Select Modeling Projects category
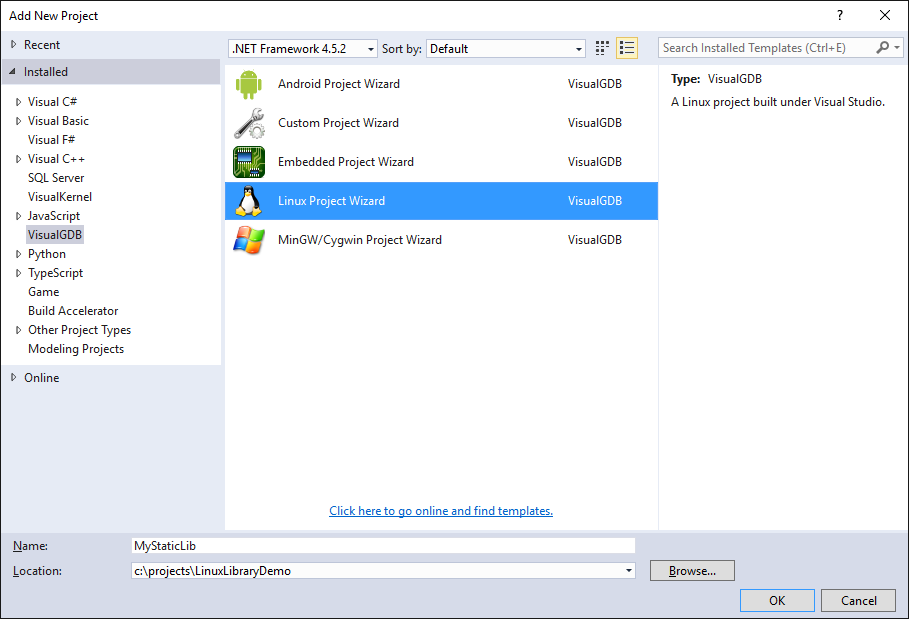This screenshot has height=619, width=909. click(76, 349)
